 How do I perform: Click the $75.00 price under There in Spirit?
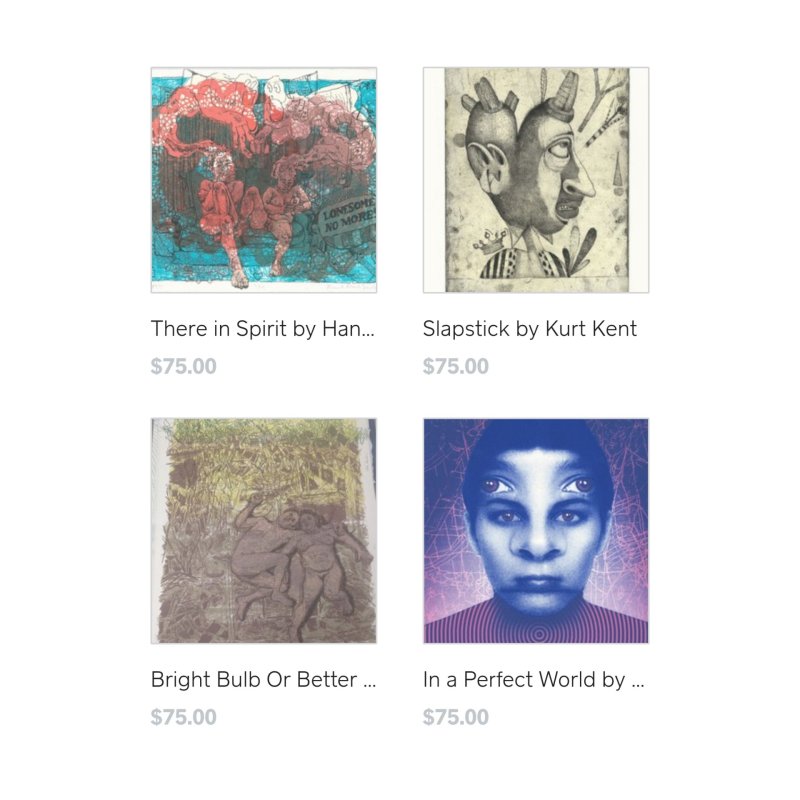tap(184, 366)
